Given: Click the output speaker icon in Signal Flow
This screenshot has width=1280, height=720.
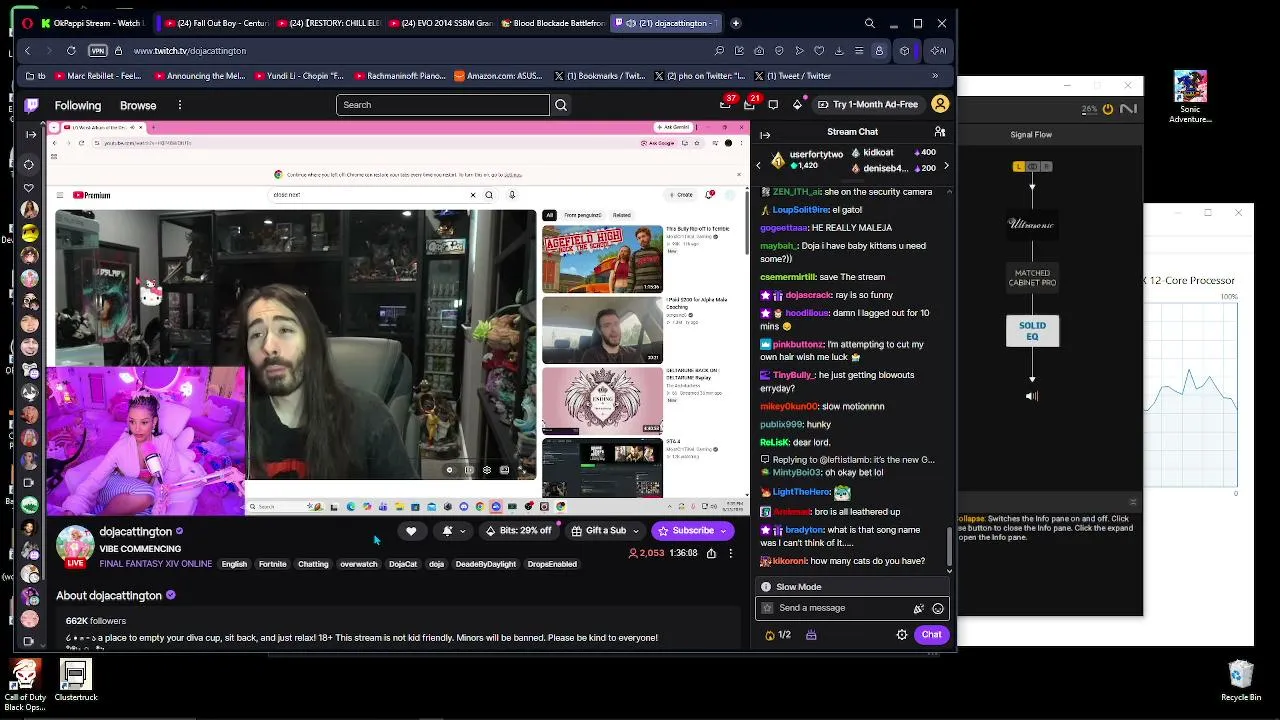Looking at the screenshot, I should pos(1032,396).
